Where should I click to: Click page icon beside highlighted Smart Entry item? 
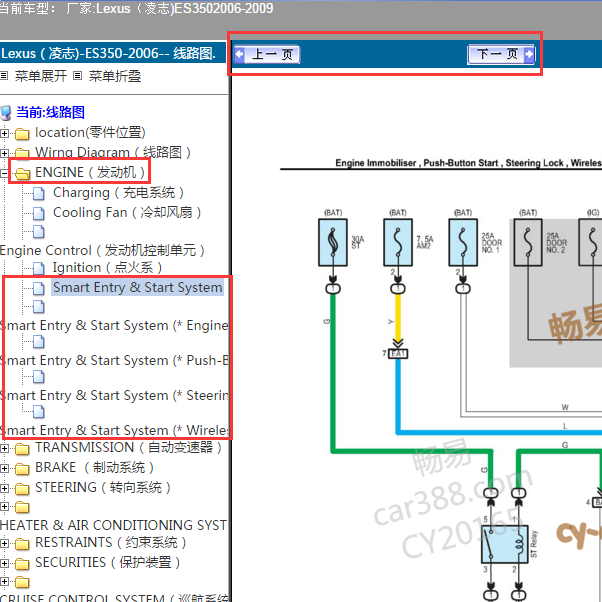pyautogui.click(x=38, y=288)
